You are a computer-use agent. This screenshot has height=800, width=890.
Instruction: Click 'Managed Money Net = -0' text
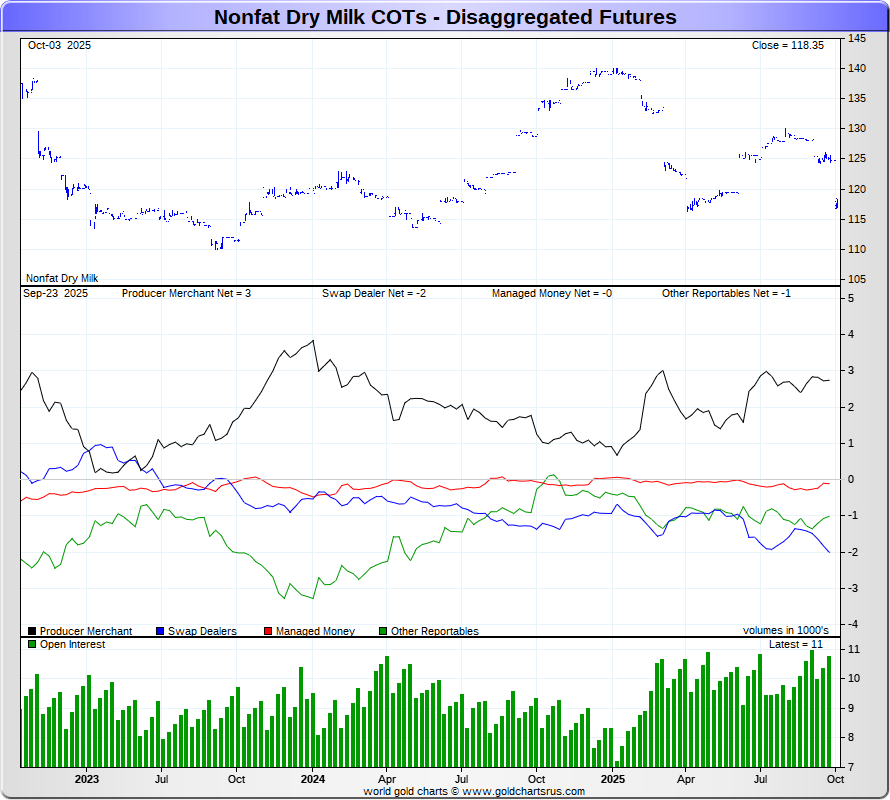click(x=552, y=293)
